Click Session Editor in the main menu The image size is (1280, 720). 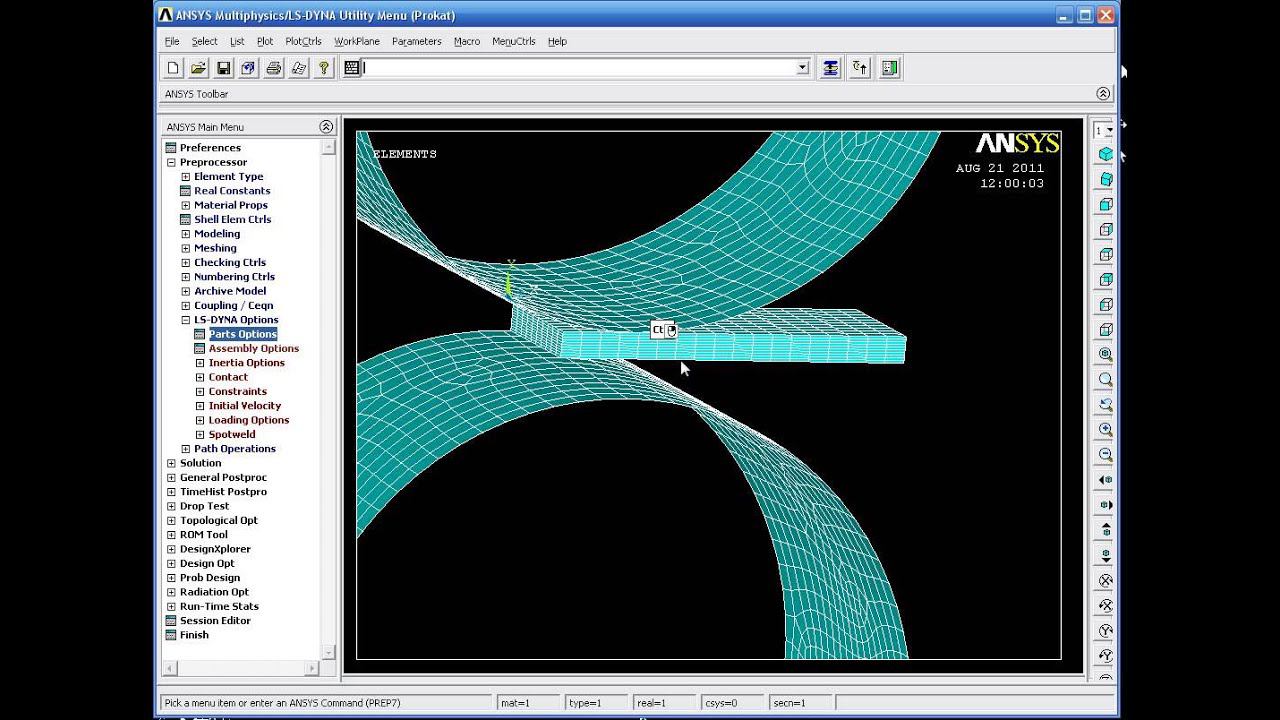[215, 621]
